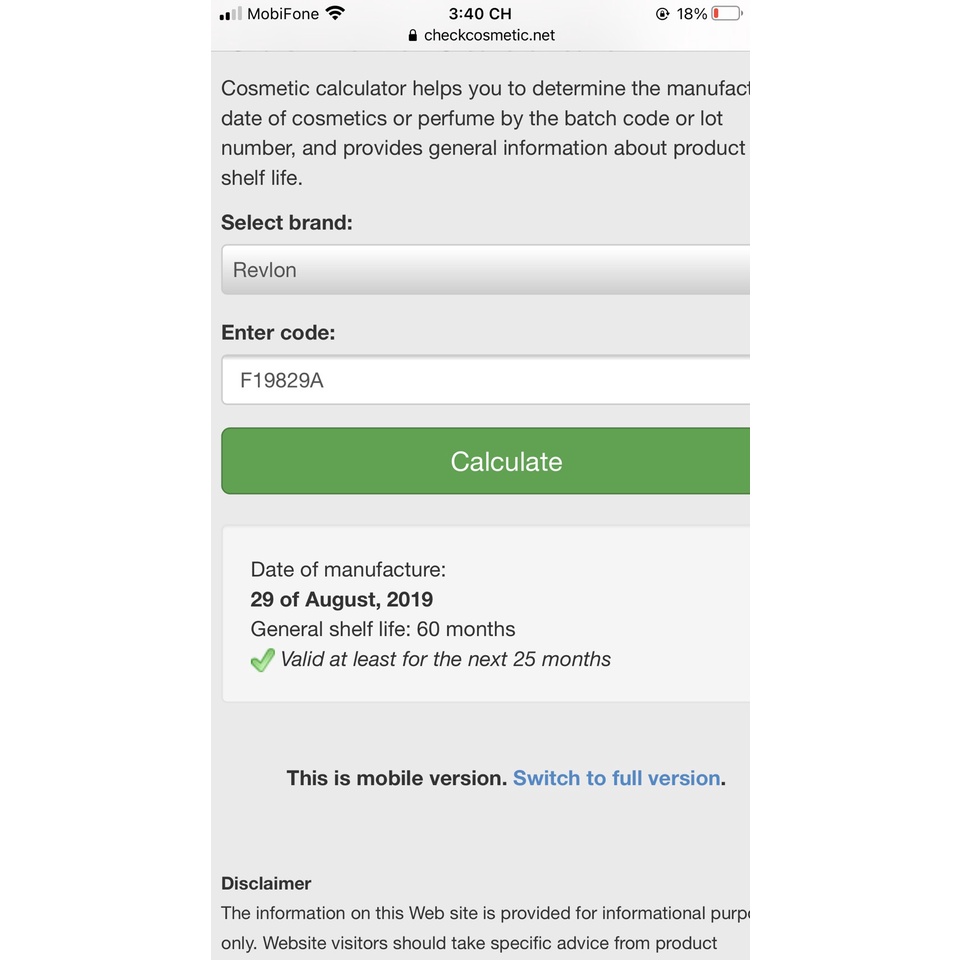Click the 29 of August, 2019 date
The height and width of the screenshot is (960, 960).
pyautogui.click(x=342, y=600)
